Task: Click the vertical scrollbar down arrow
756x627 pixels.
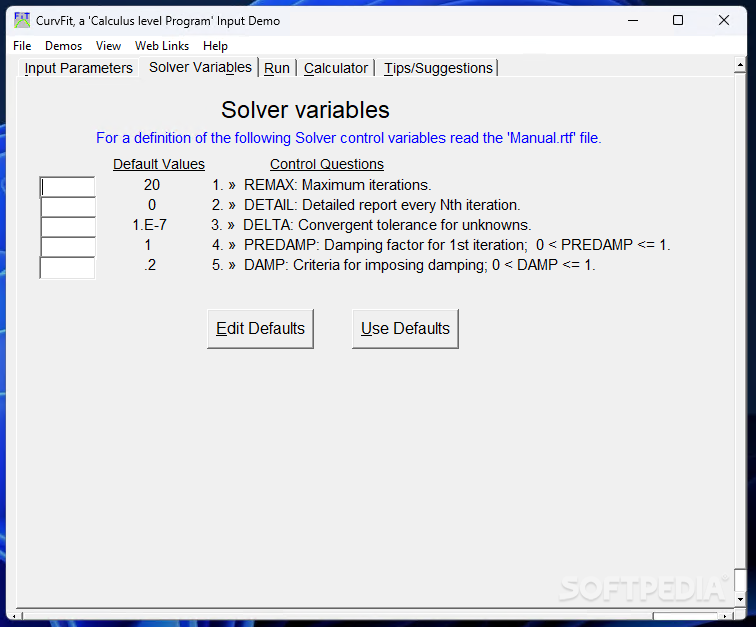Action: click(x=740, y=600)
